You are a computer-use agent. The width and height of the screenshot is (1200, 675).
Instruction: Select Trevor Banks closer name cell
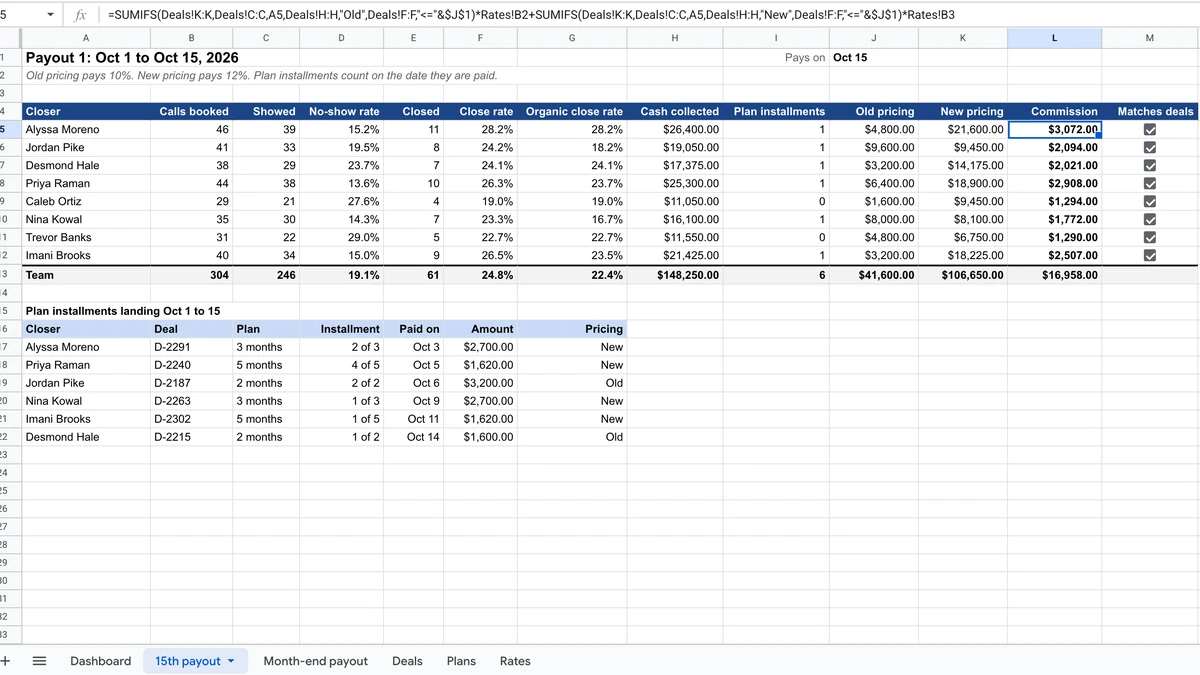(x=86, y=238)
